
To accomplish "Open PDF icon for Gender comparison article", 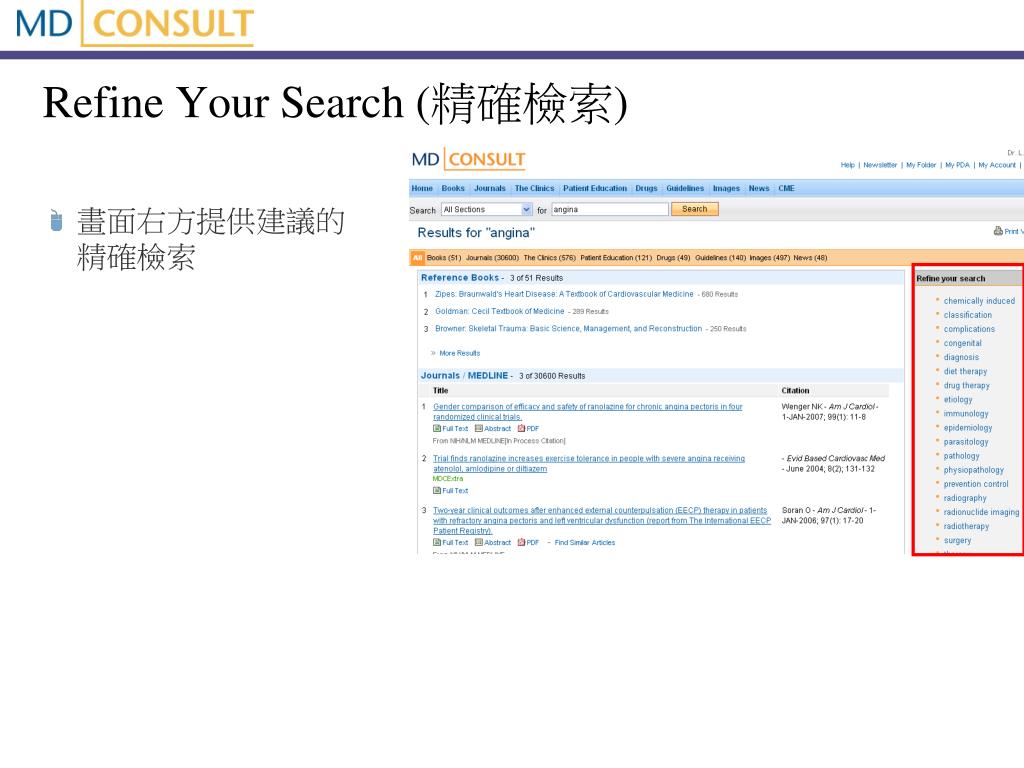I will click(x=521, y=428).
